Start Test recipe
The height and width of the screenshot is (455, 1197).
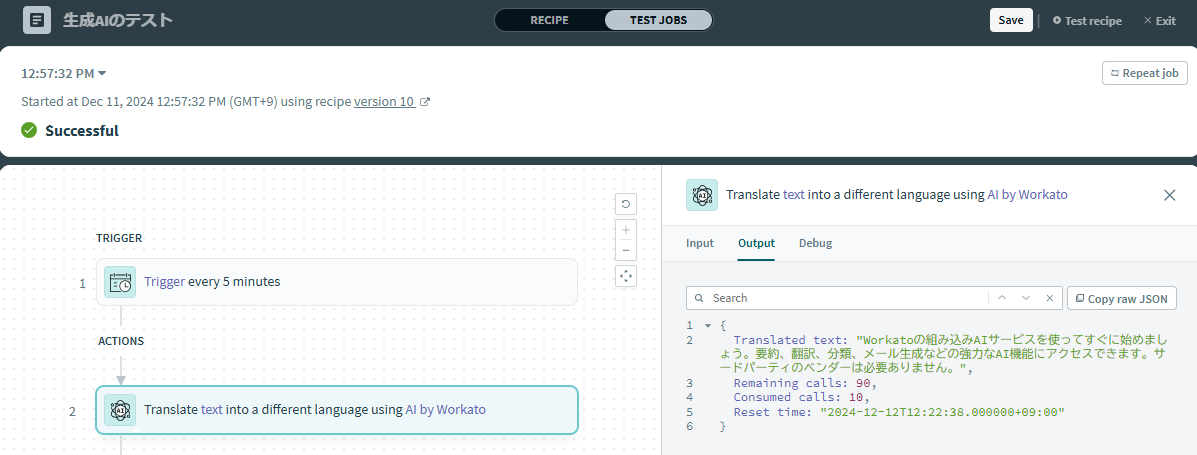[1087, 21]
